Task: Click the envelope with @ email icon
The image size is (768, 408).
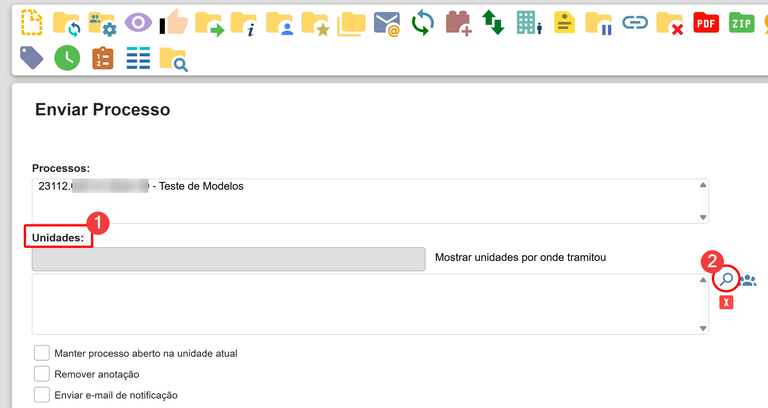Action: click(x=387, y=24)
